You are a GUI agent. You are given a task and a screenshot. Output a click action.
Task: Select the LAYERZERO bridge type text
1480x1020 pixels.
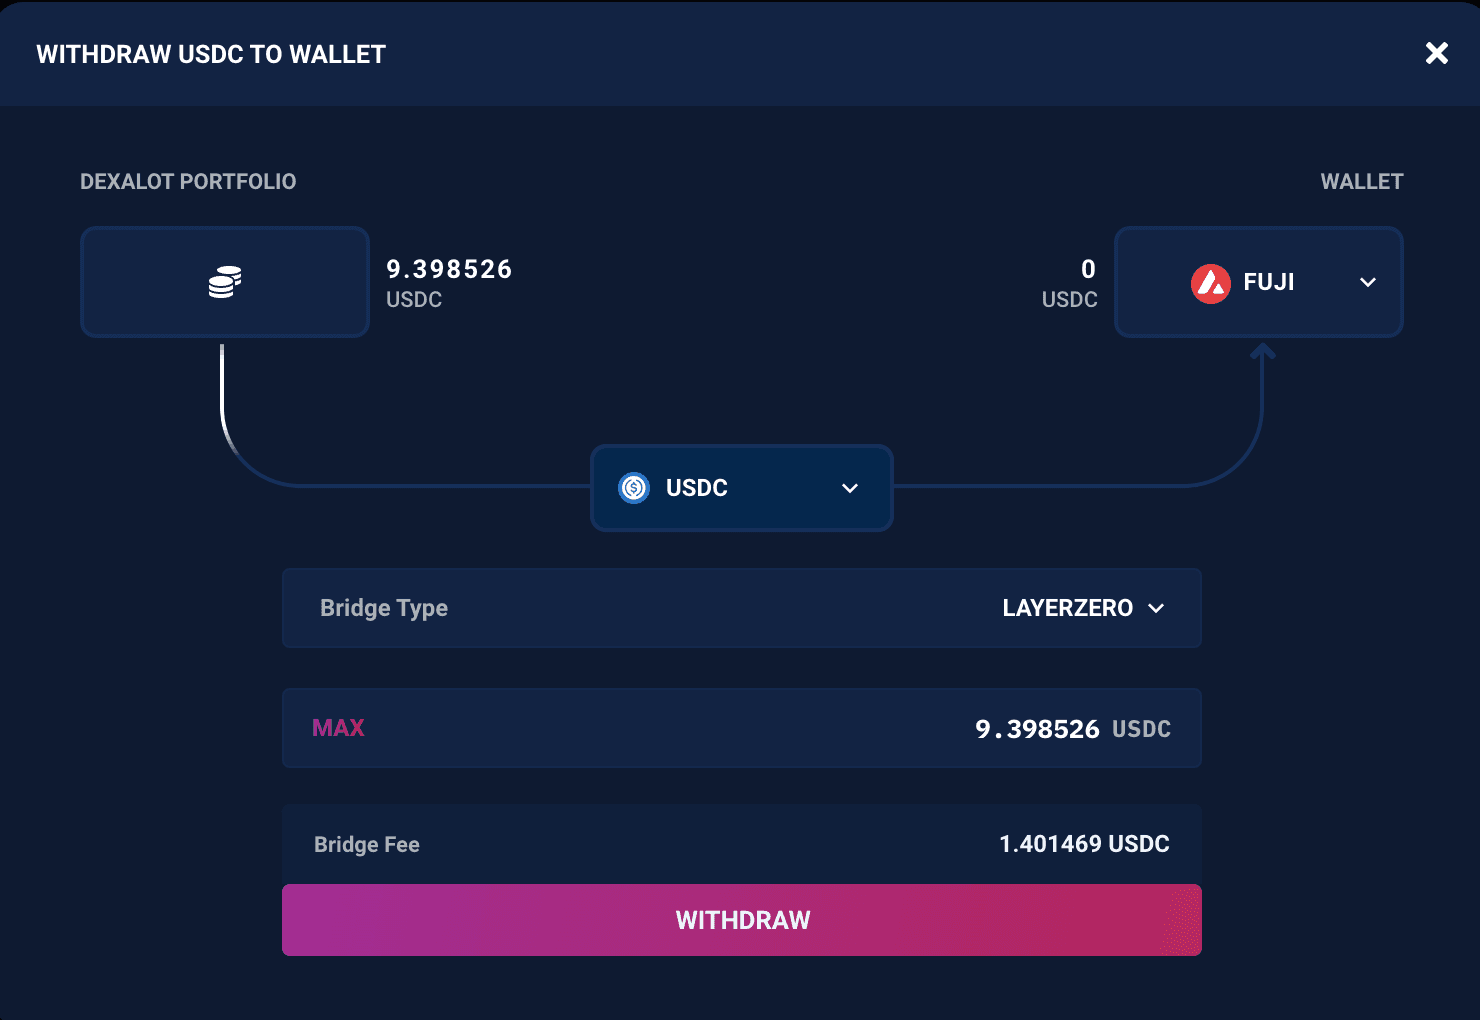pyautogui.click(x=1067, y=608)
